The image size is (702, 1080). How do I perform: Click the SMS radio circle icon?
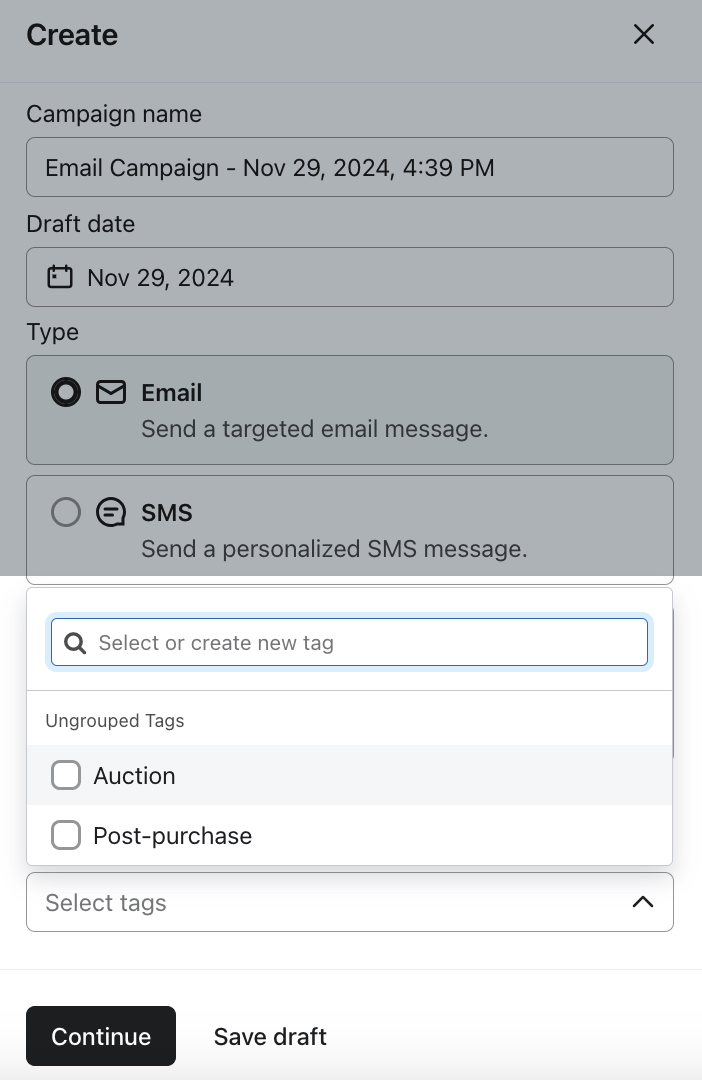tap(65, 512)
